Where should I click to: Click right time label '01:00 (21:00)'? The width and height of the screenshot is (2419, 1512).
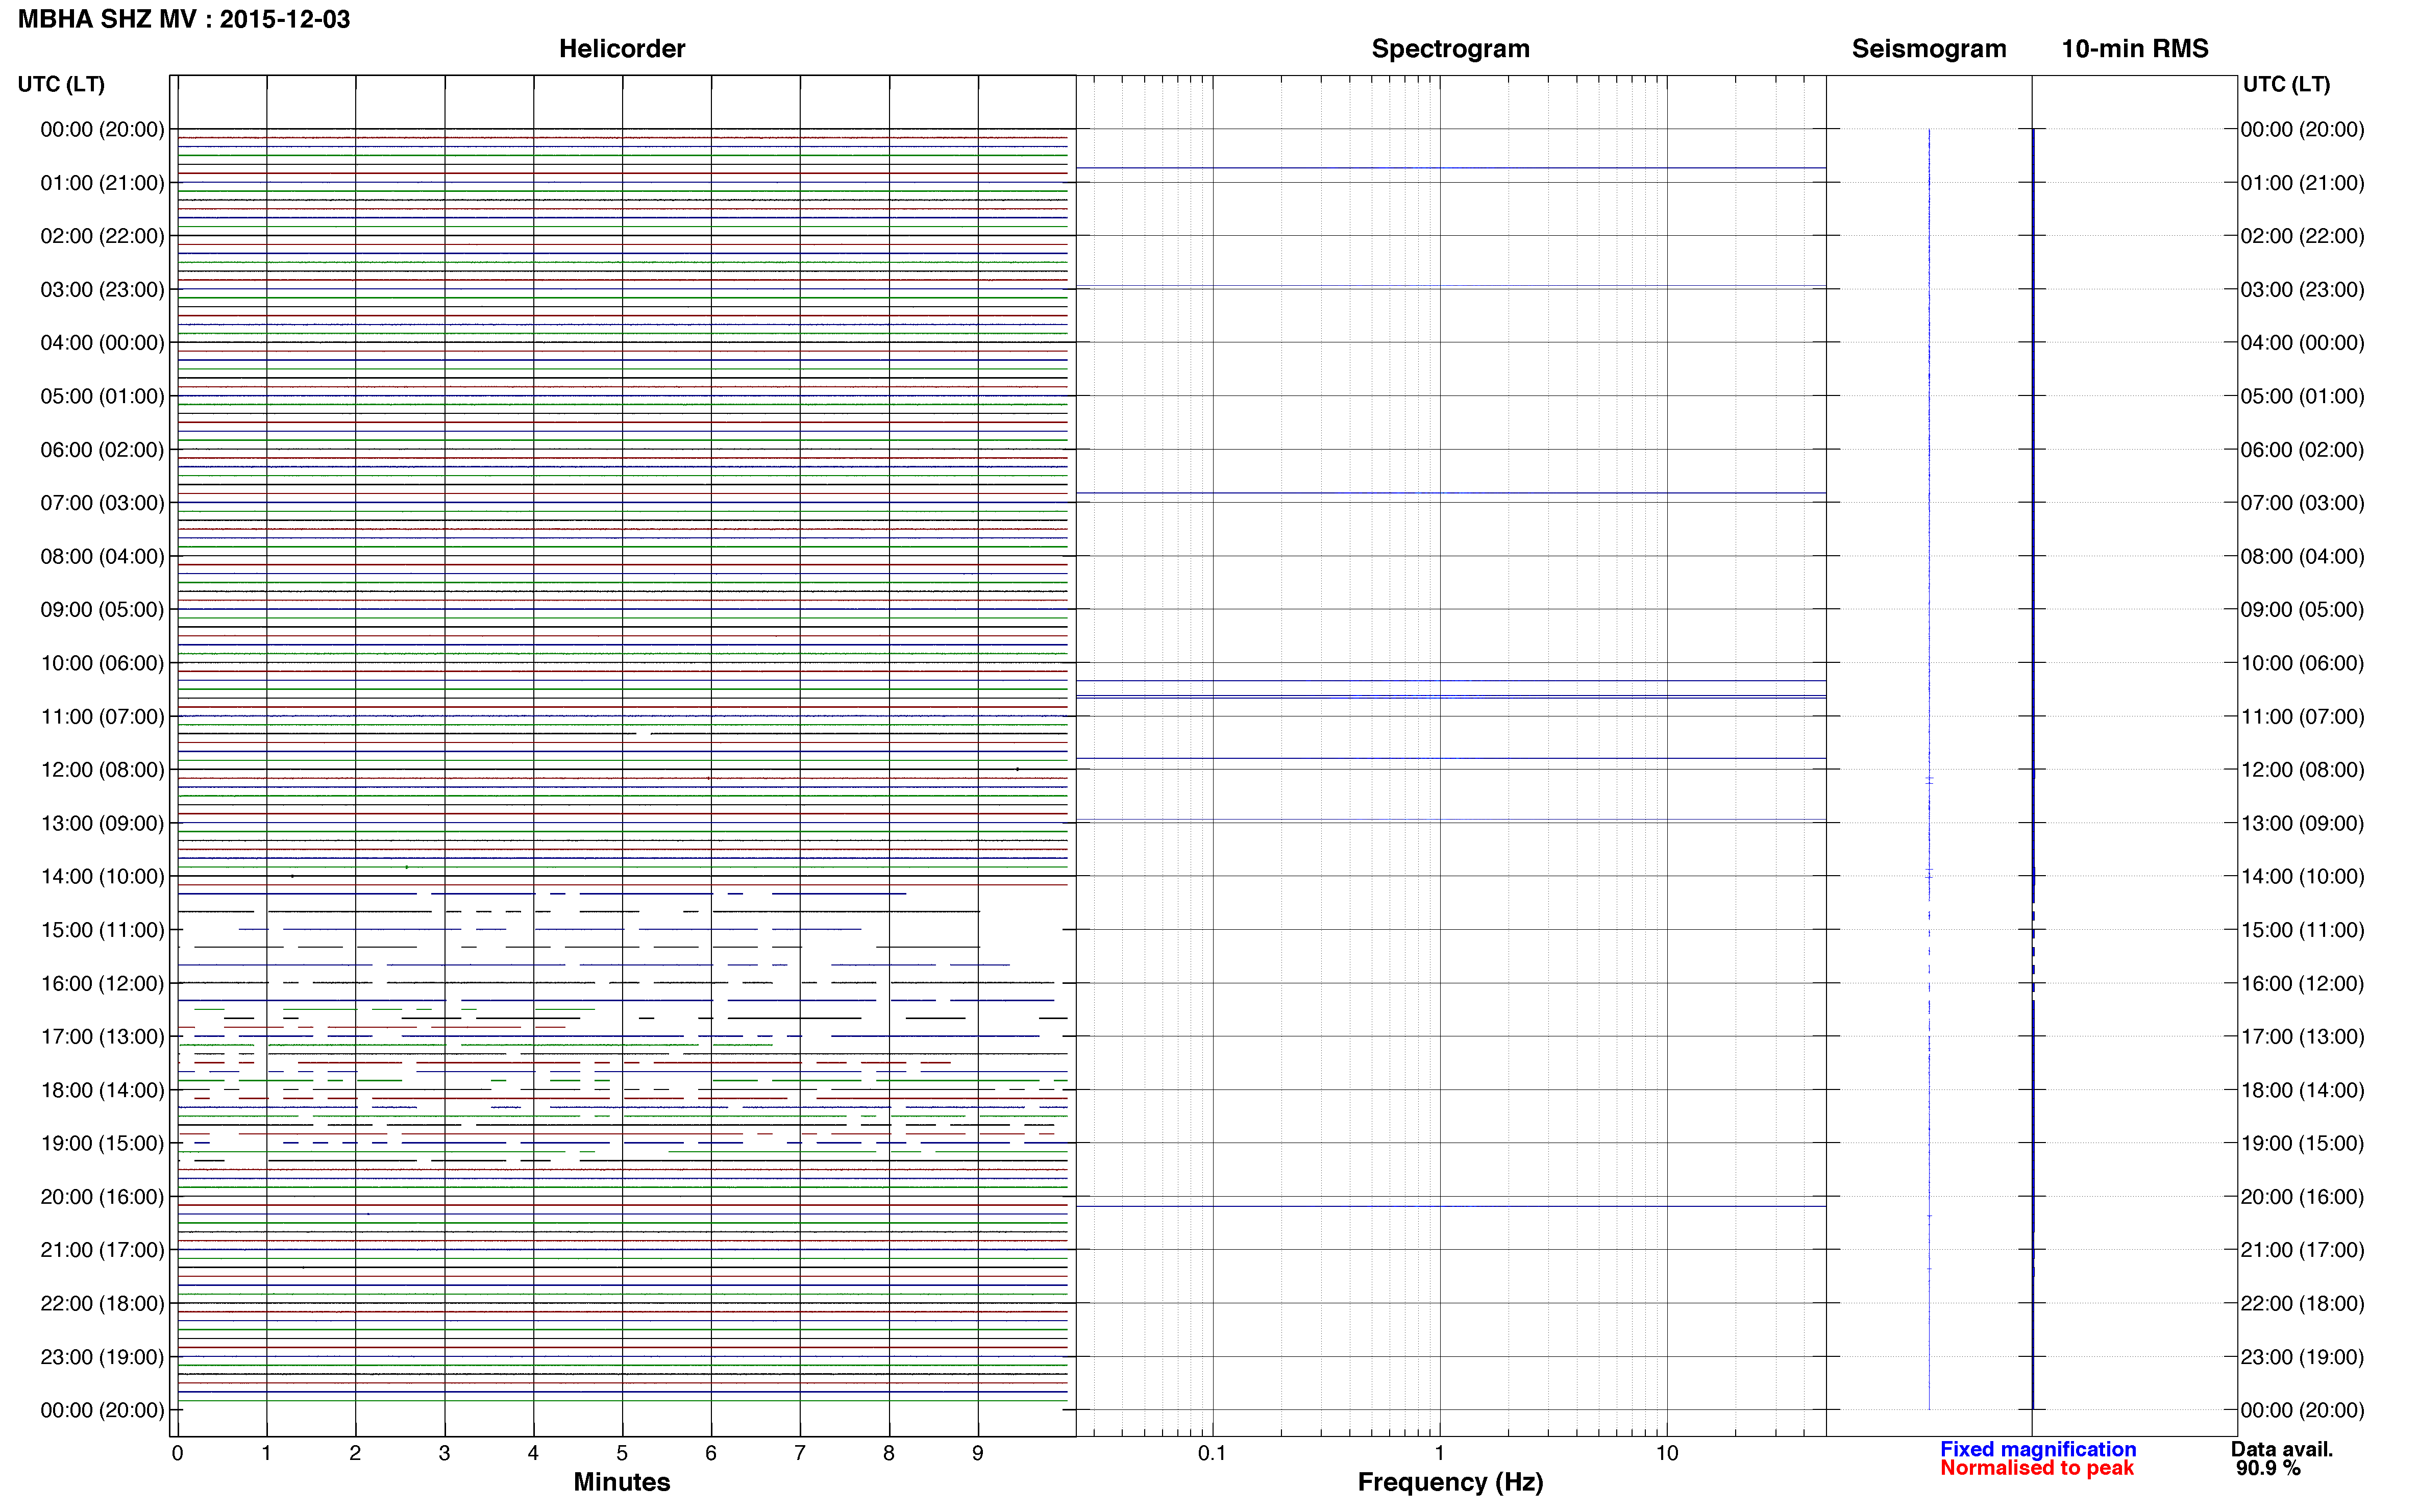point(2303,183)
